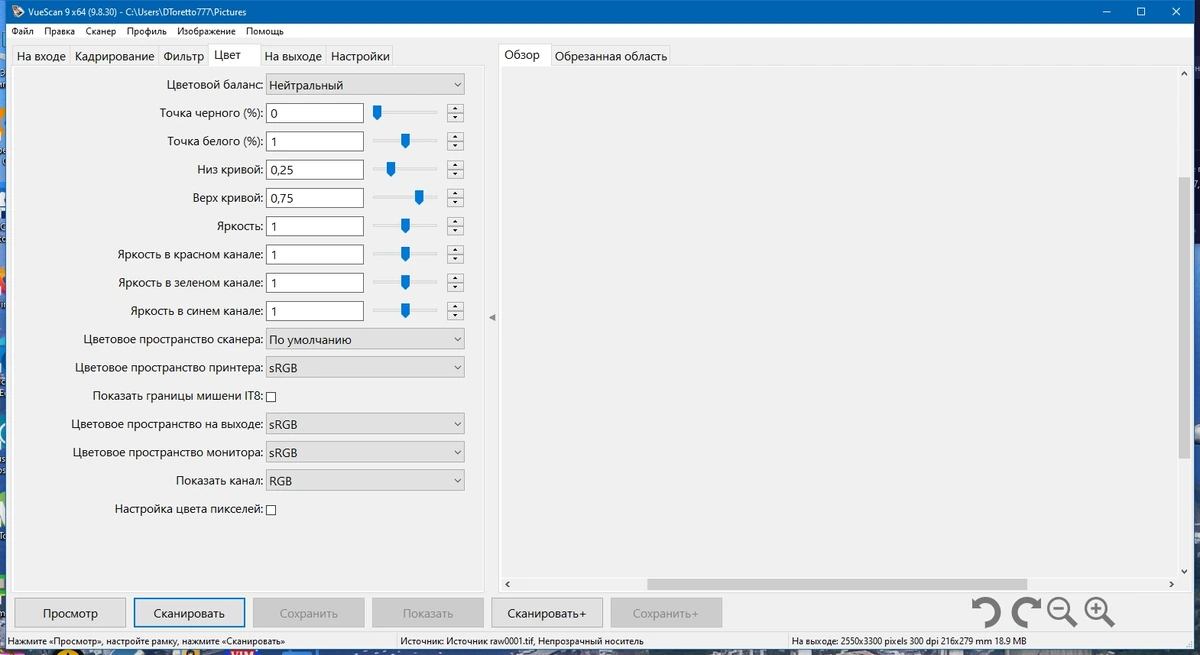
Task: Click the preview vertical scrollbar thumb
Action: click(1185, 316)
